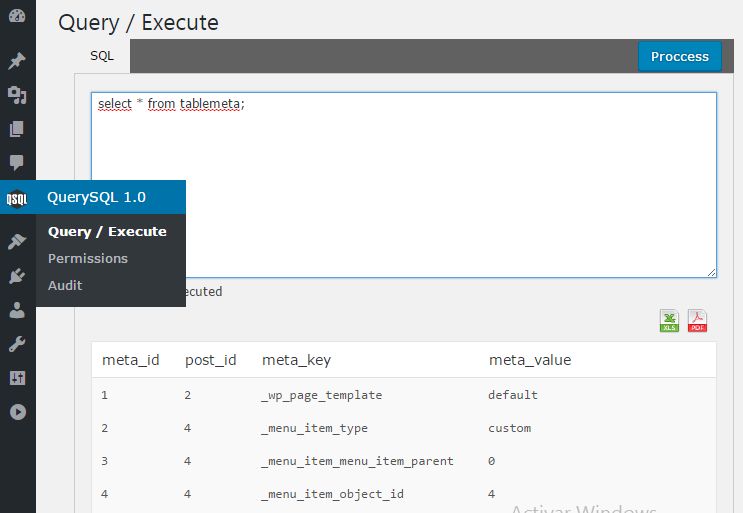Select the SQL tab
The width and height of the screenshot is (743, 513).
102,56
